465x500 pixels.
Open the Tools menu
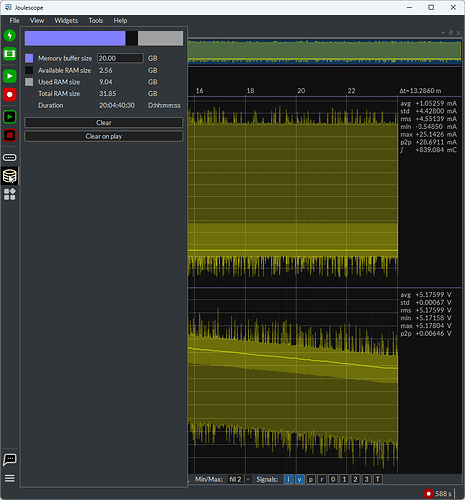[96, 21]
